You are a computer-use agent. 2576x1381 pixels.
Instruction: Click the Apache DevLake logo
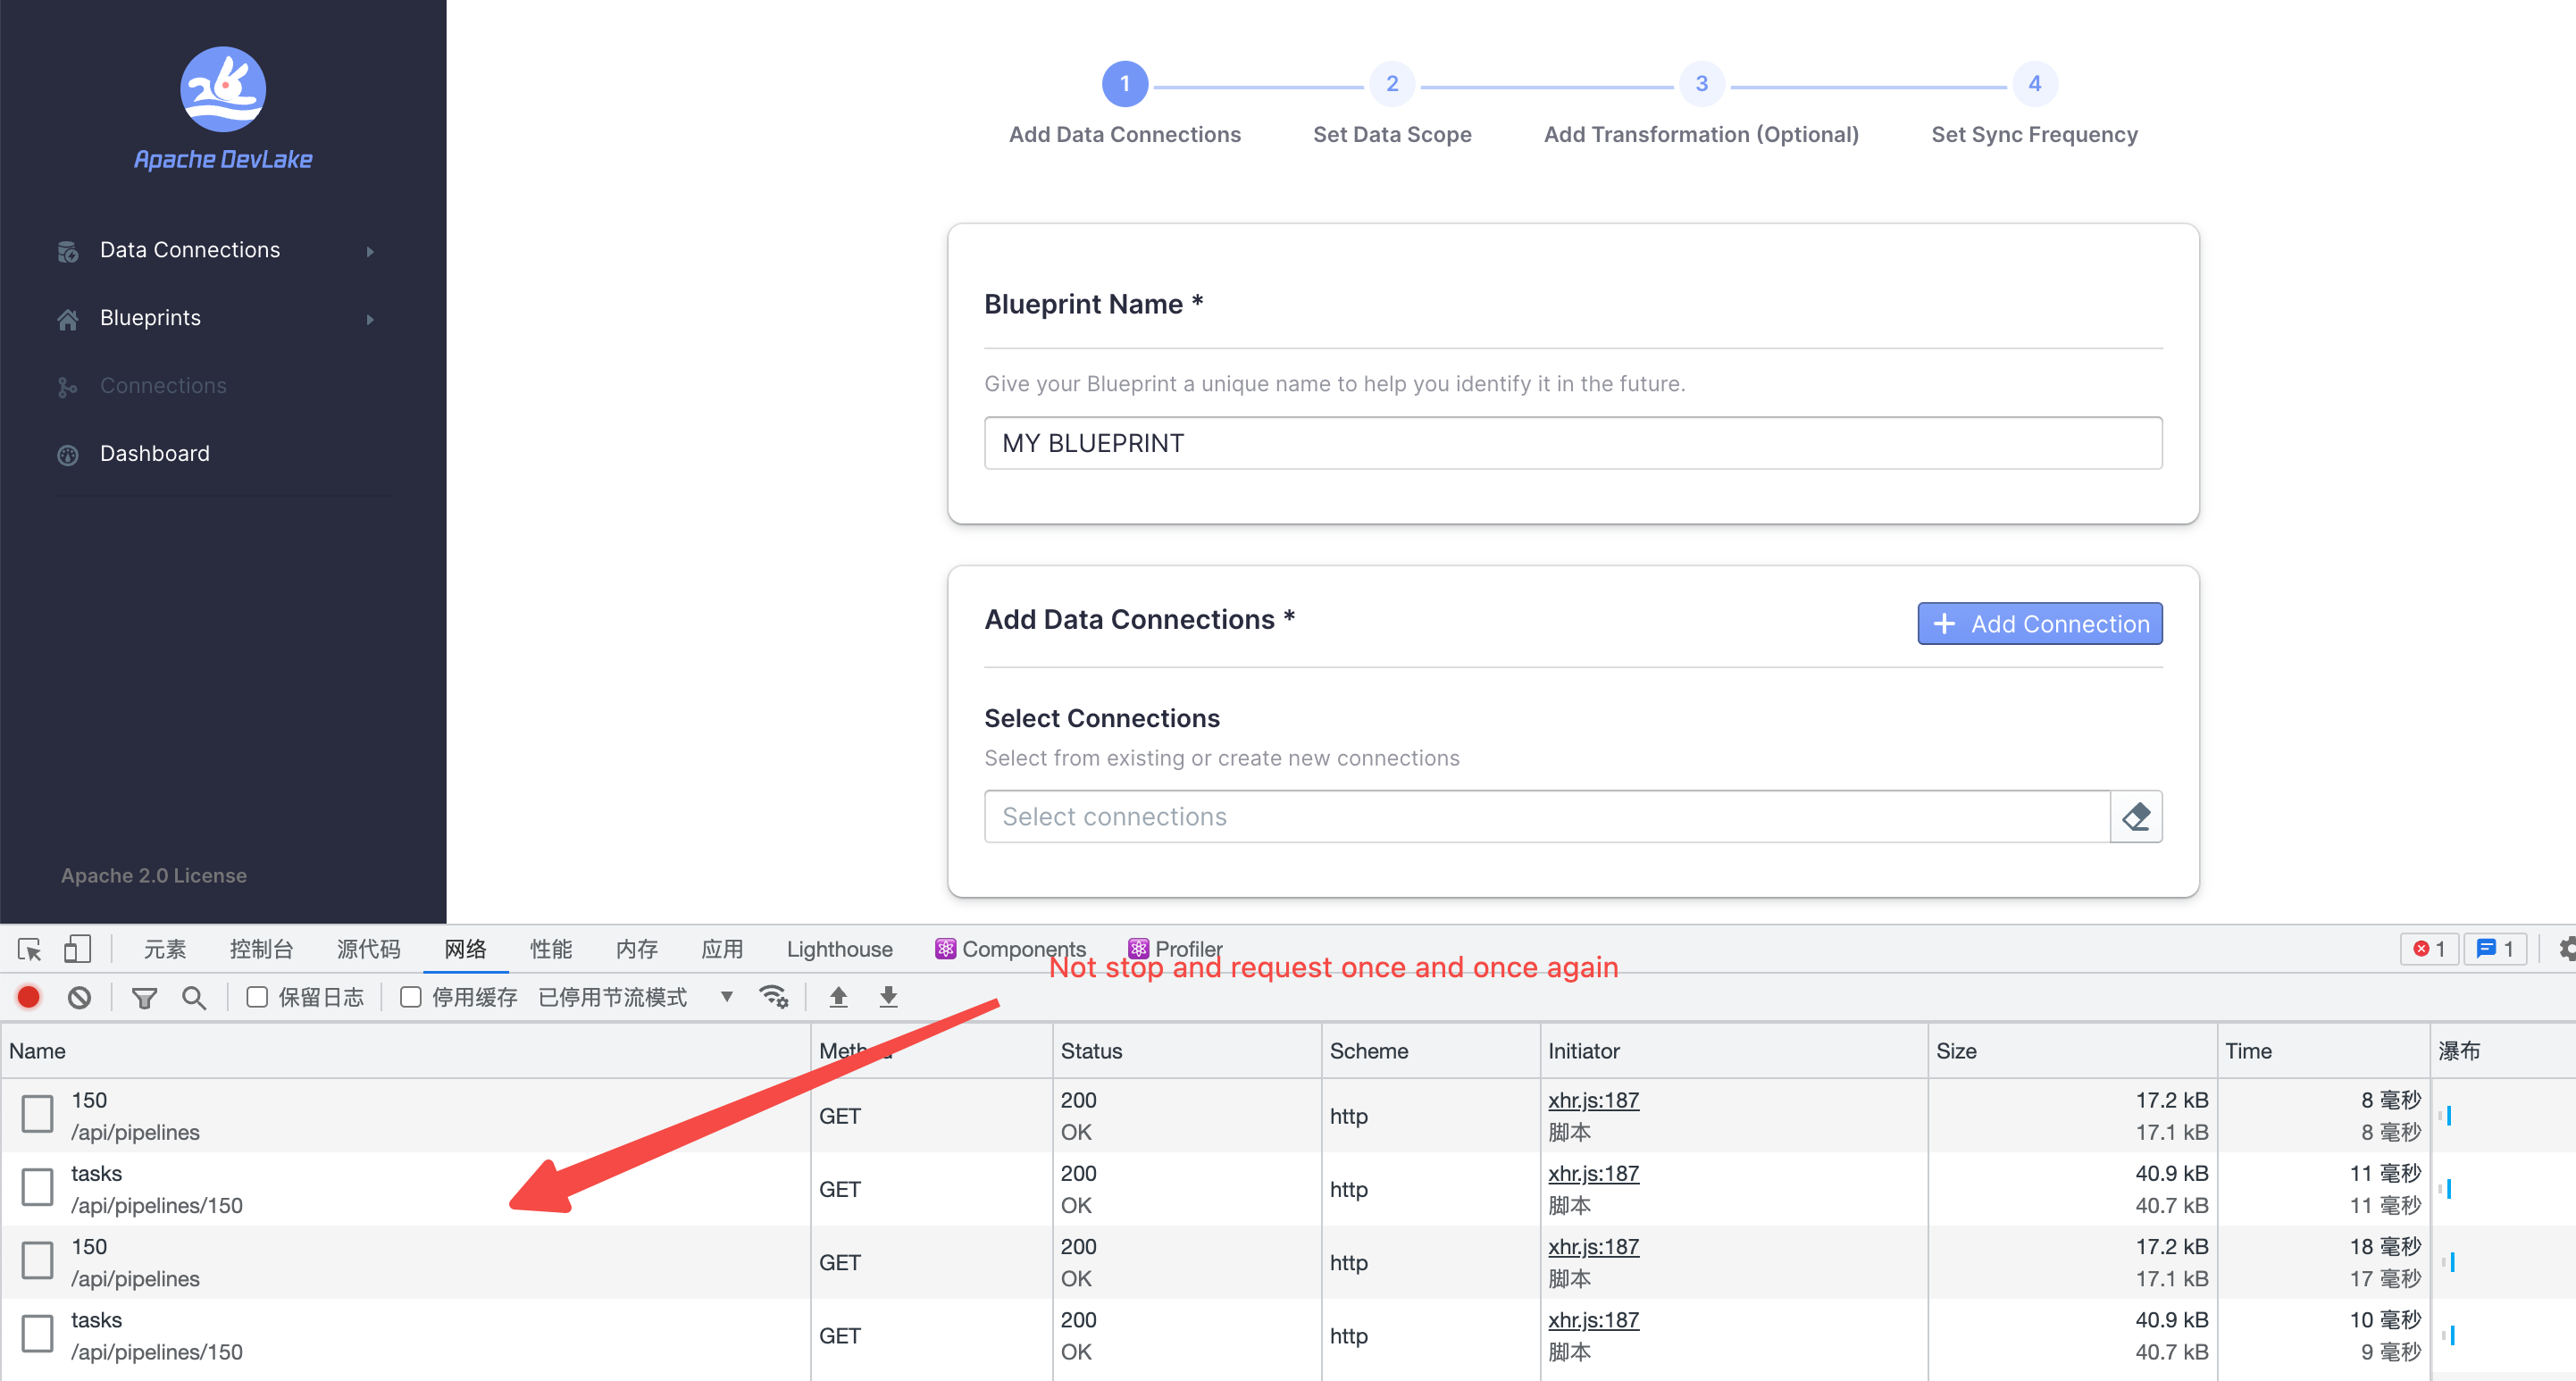click(x=222, y=90)
